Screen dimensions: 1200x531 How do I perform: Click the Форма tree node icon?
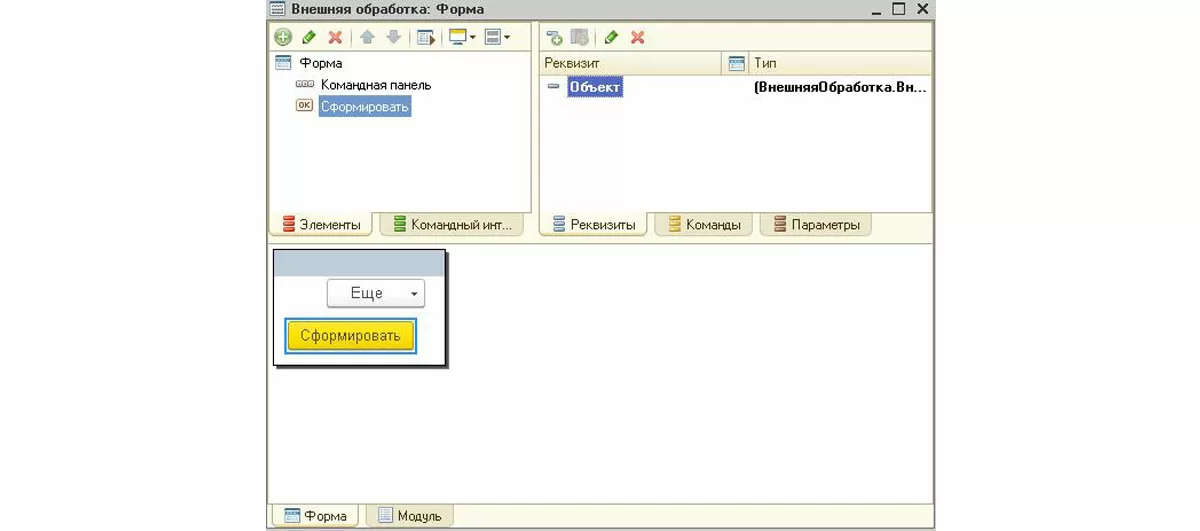point(283,63)
